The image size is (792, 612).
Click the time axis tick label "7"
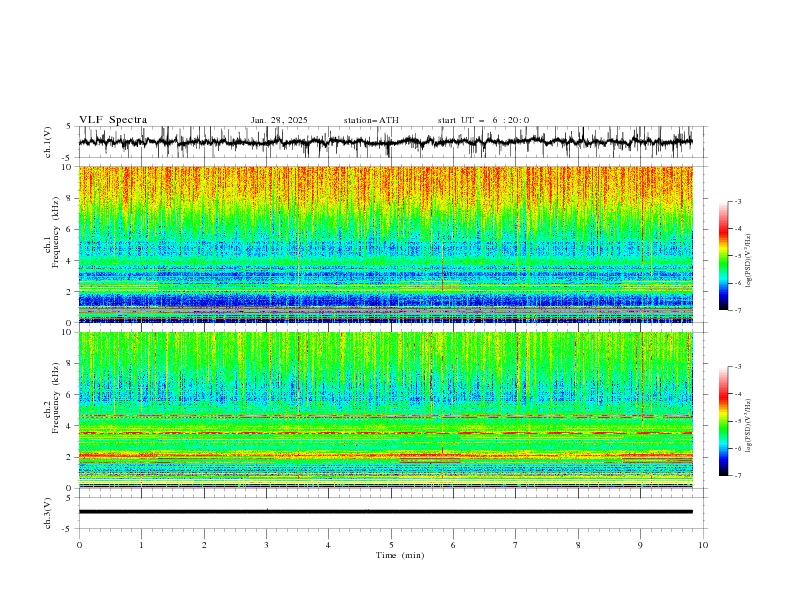[516, 545]
